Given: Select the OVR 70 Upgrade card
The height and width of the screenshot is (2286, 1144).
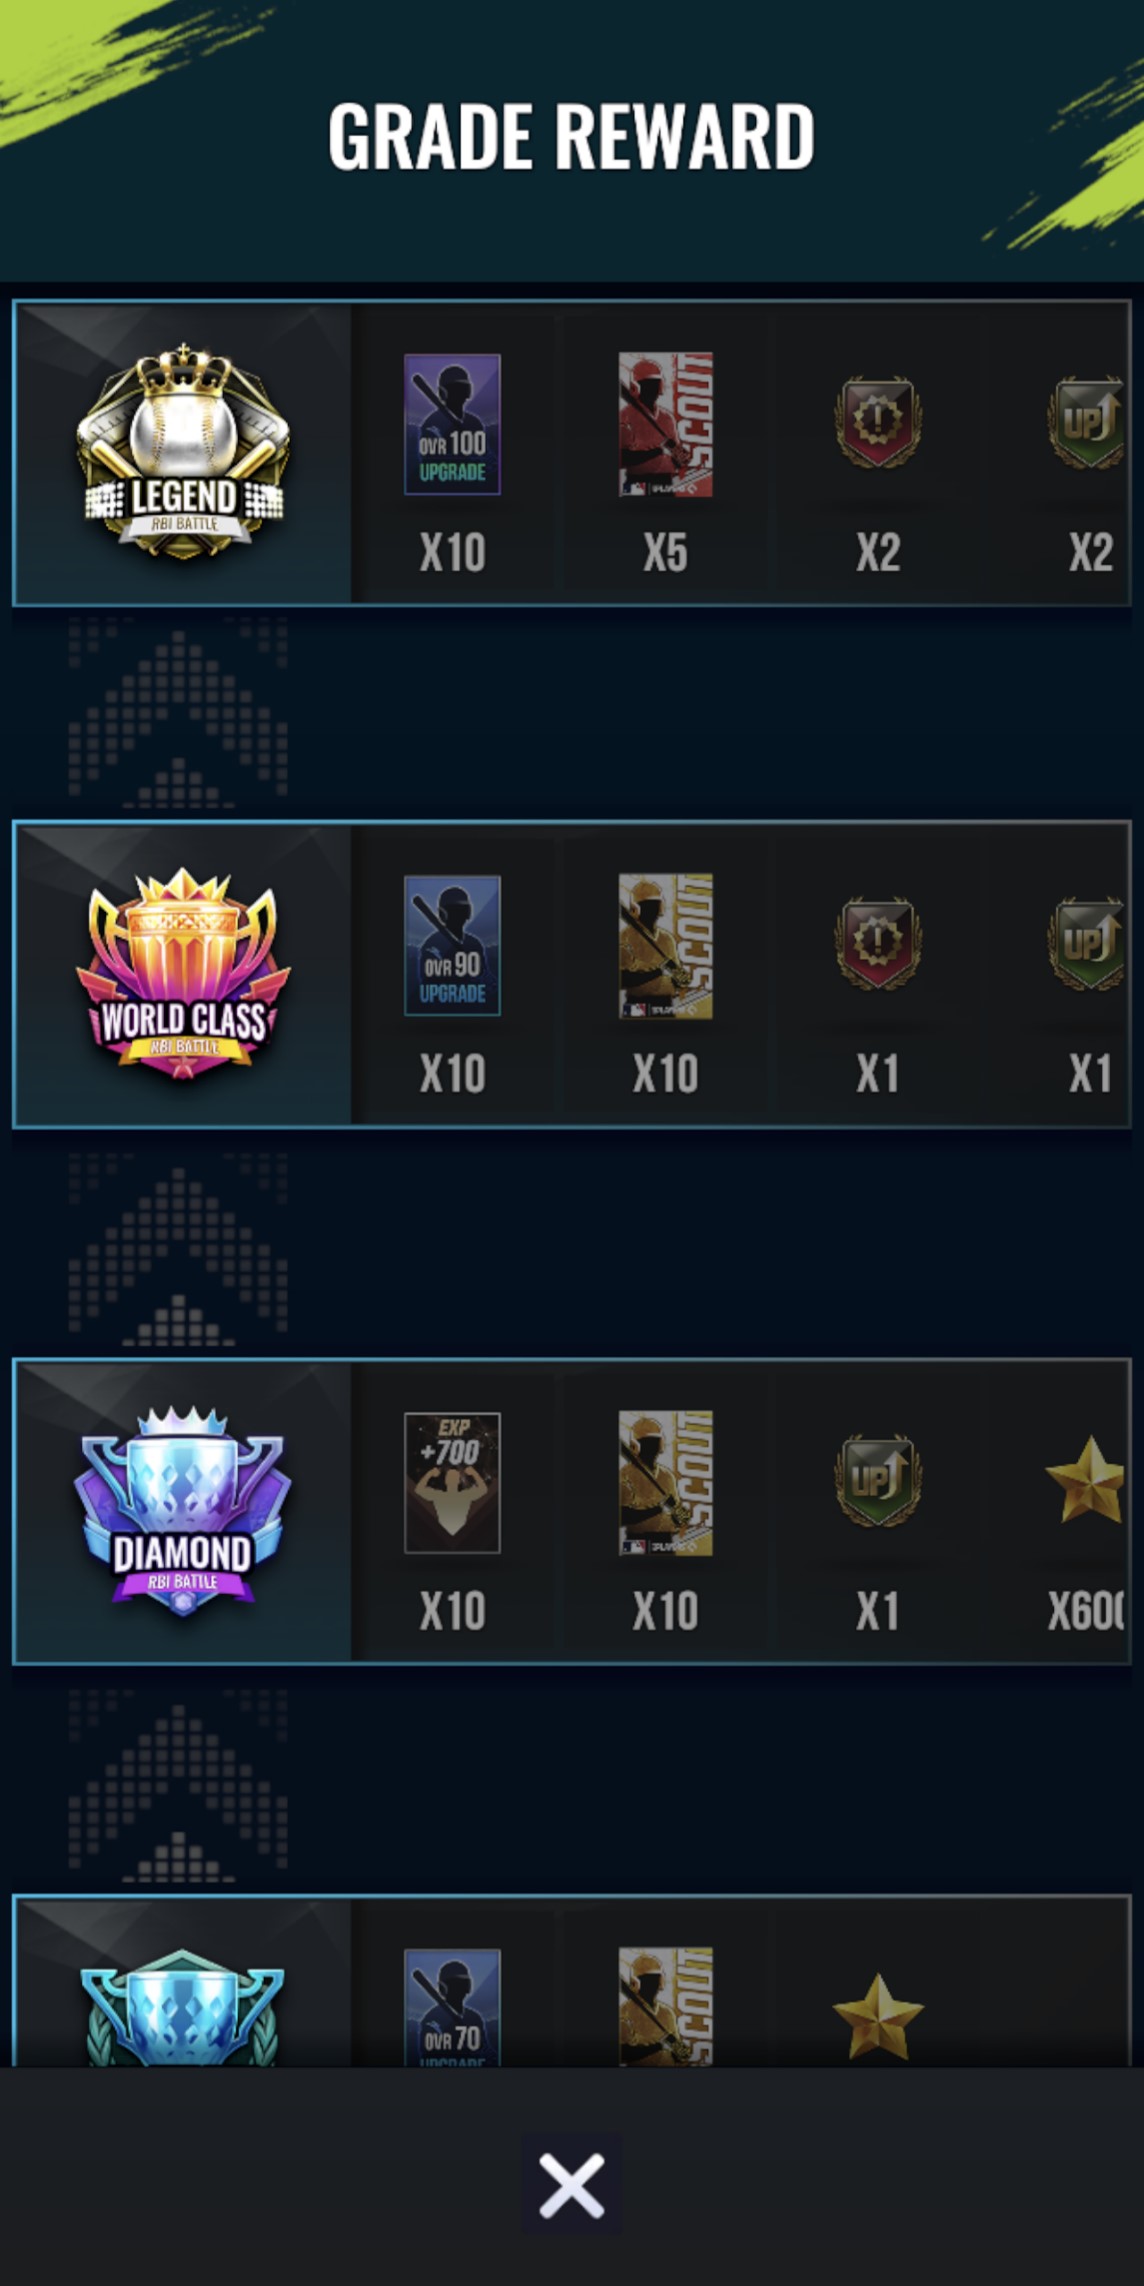Looking at the screenshot, I should point(452,2007).
